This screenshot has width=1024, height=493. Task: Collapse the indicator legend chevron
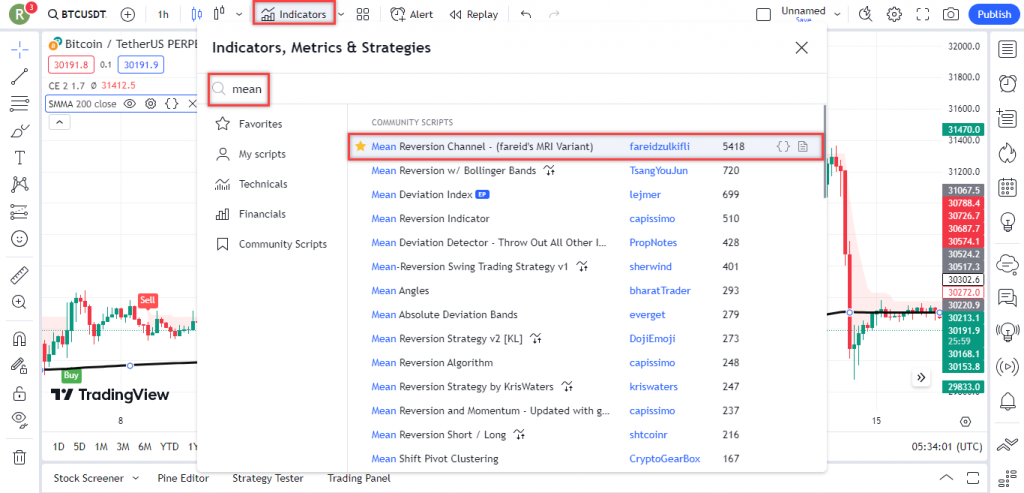pos(59,122)
